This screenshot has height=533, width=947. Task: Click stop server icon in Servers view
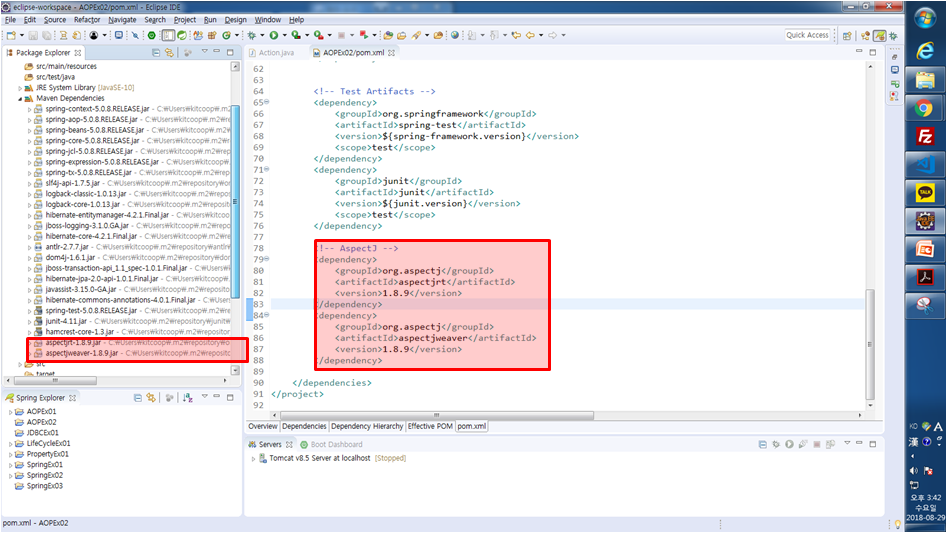click(x=817, y=444)
